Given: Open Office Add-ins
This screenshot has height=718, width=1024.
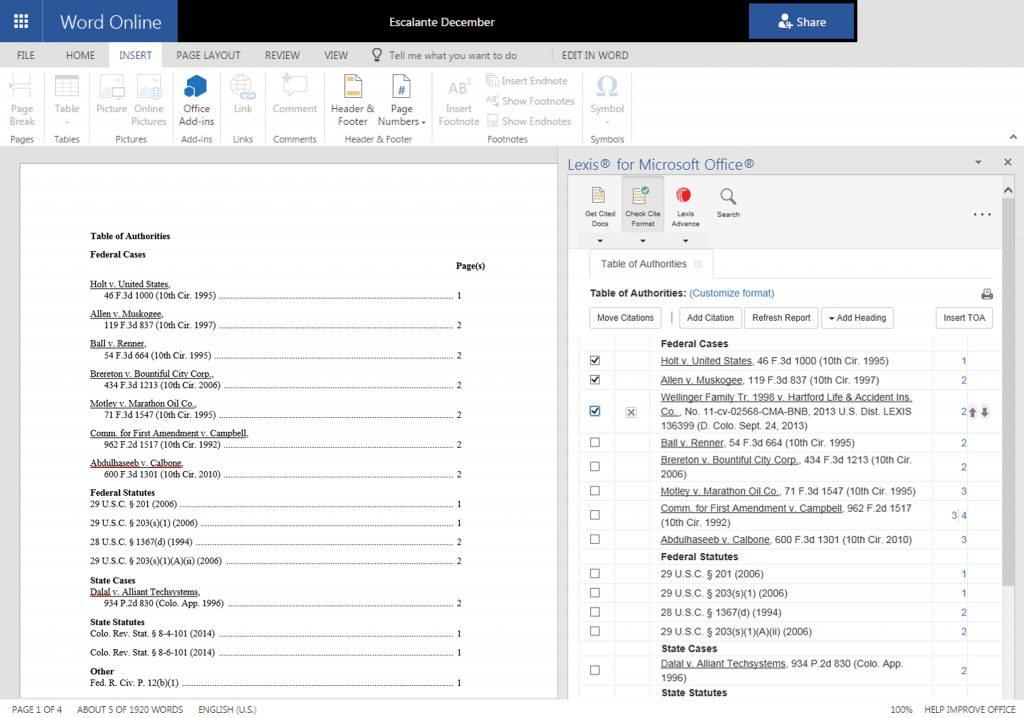Looking at the screenshot, I should [x=196, y=100].
